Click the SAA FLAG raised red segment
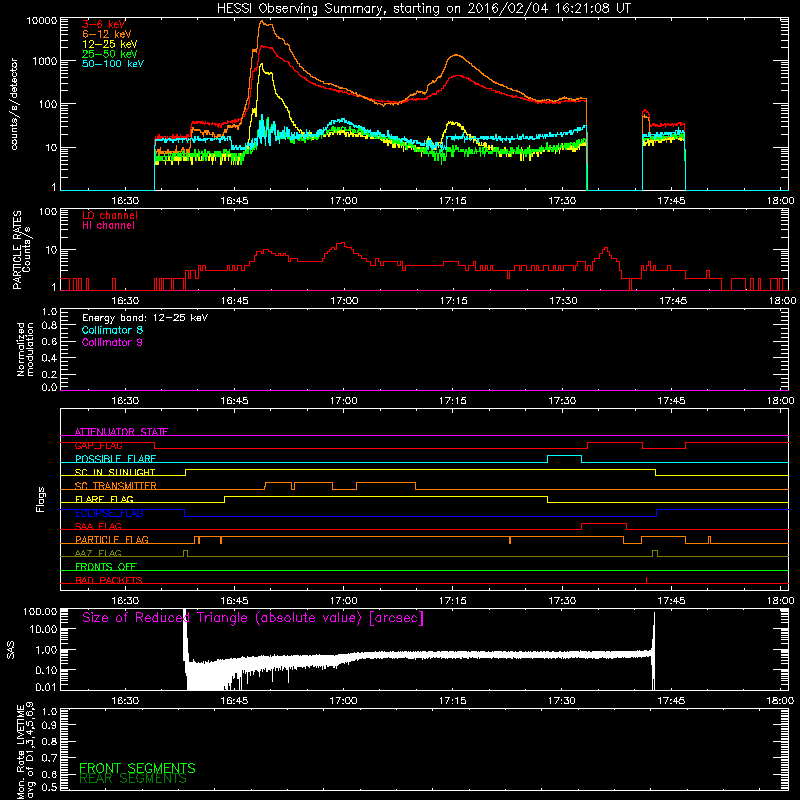800x800 pixels. tap(604, 523)
